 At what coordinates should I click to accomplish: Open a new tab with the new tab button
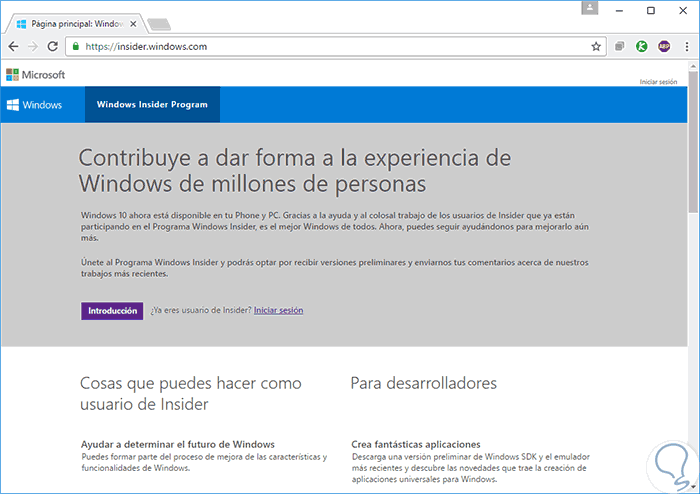click(x=159, y=25)
